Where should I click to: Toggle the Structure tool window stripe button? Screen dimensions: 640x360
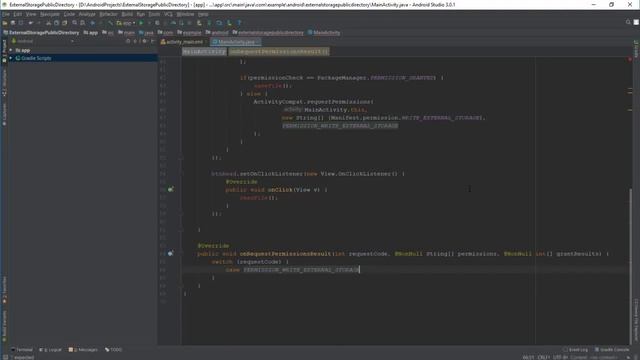pos(4,83)
